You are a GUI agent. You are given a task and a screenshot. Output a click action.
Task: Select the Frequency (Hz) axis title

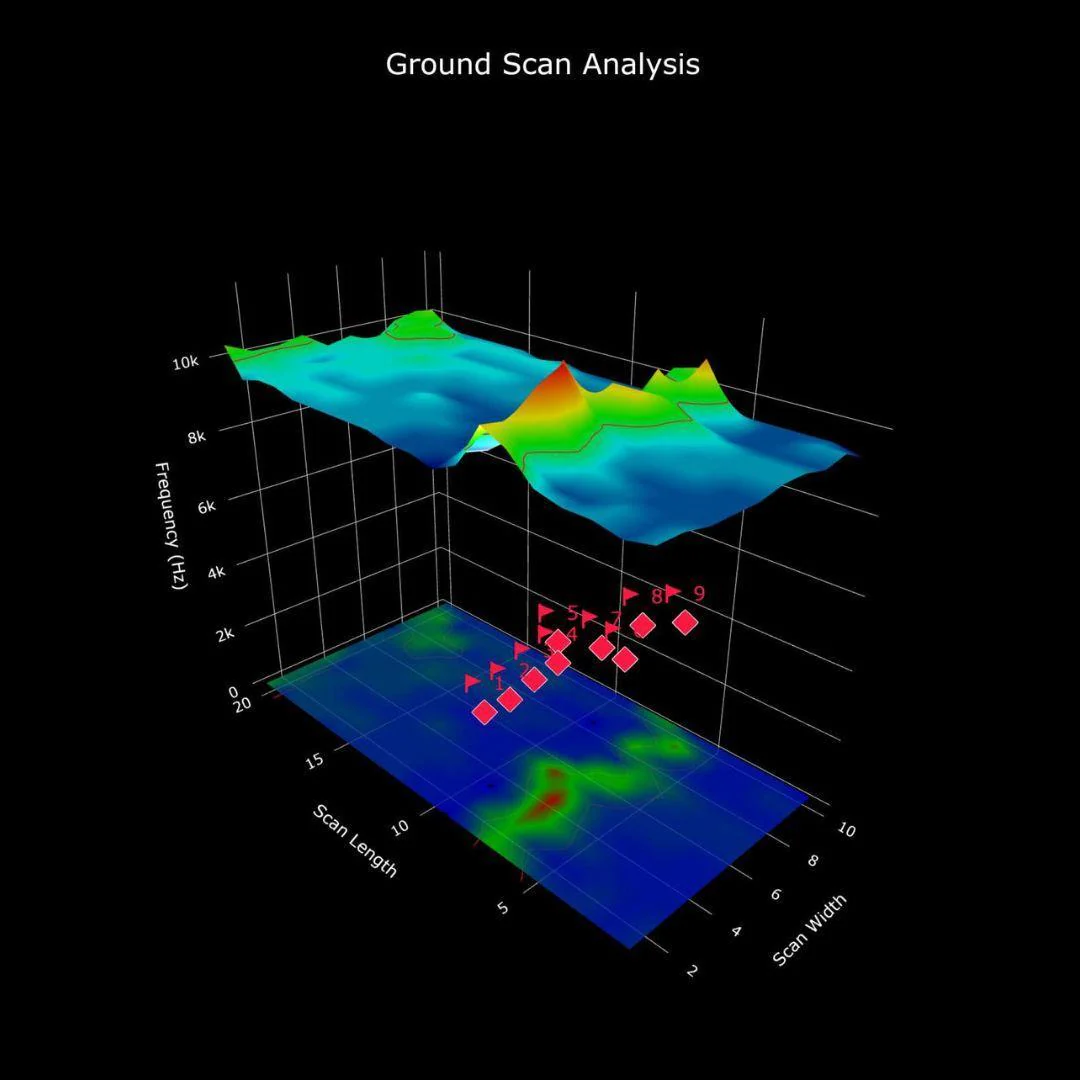pos(169,527)
